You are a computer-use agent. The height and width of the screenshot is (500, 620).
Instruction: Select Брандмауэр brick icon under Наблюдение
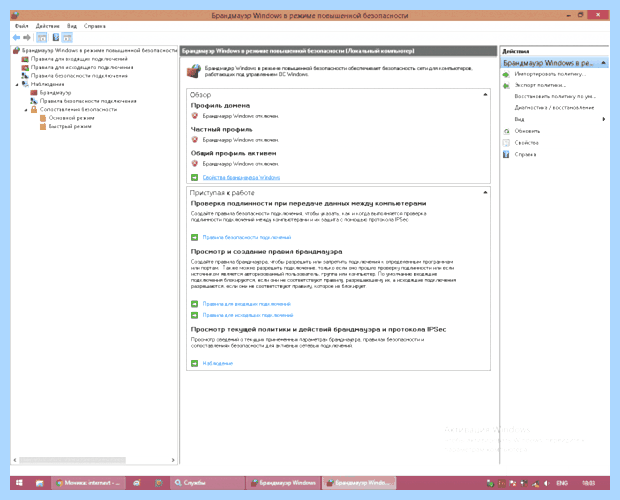(34, 92)
